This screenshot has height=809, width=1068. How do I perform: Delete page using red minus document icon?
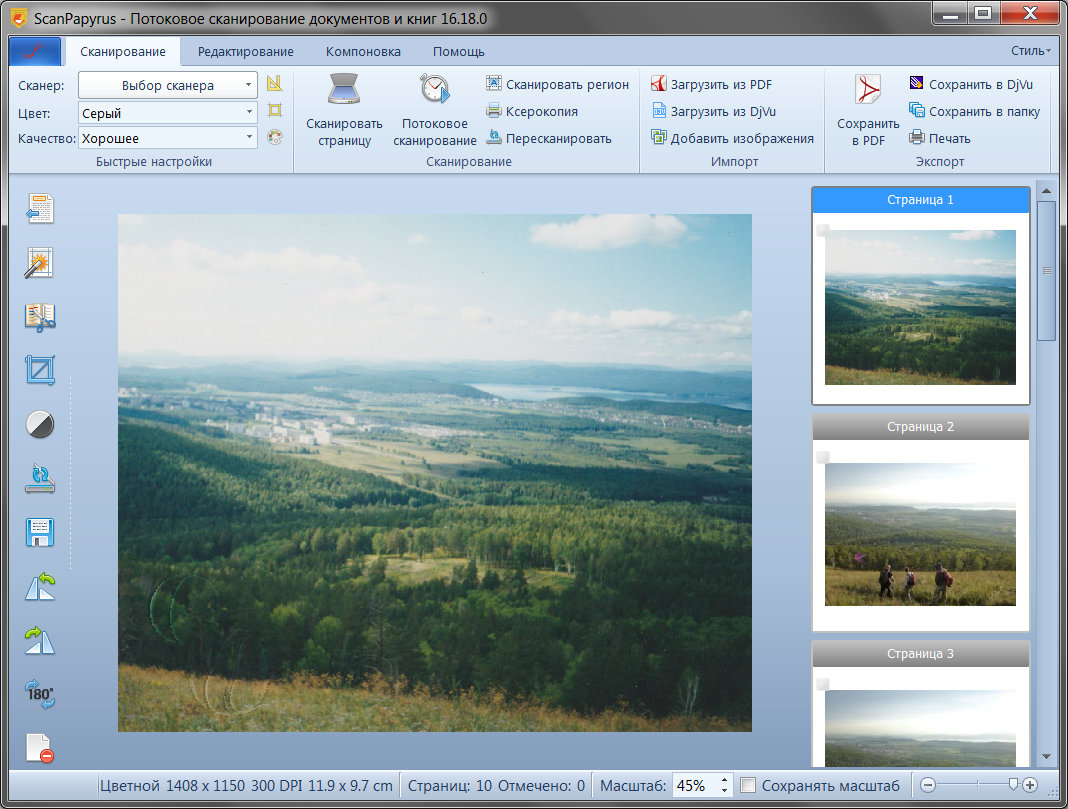[x=40, y=748]
